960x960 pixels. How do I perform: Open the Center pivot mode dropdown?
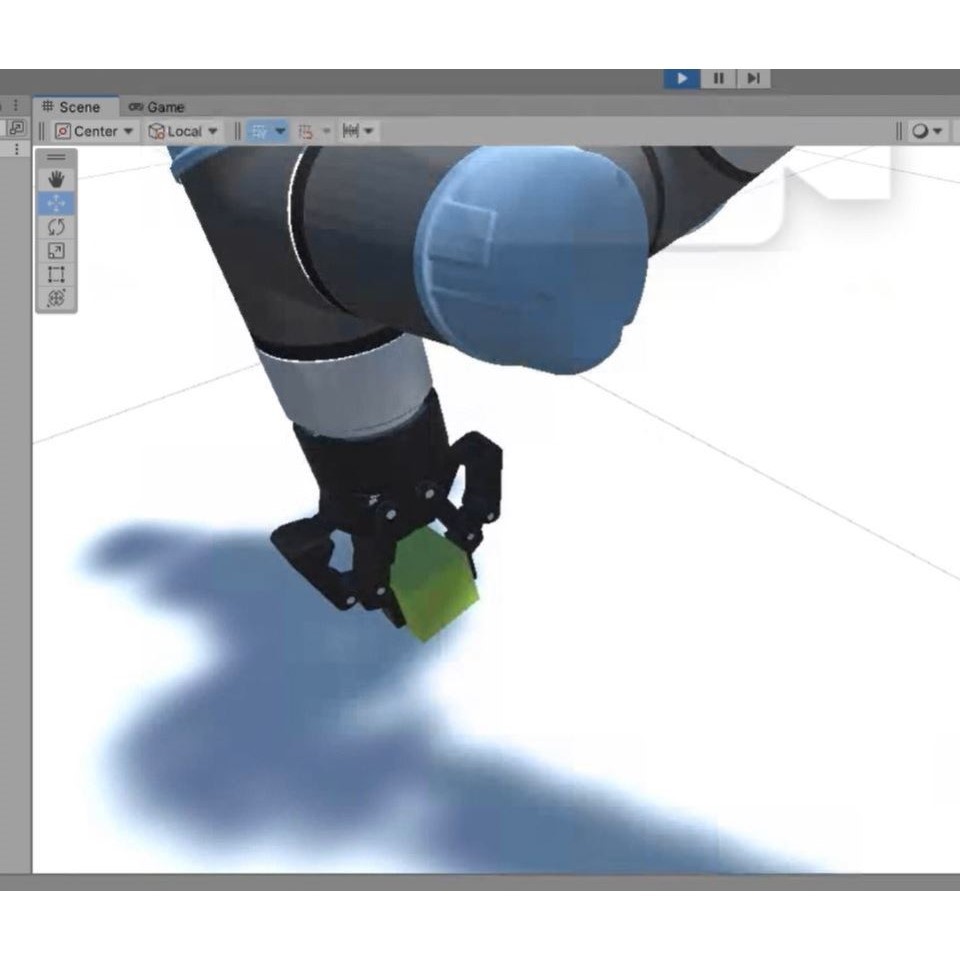[94, 131]
